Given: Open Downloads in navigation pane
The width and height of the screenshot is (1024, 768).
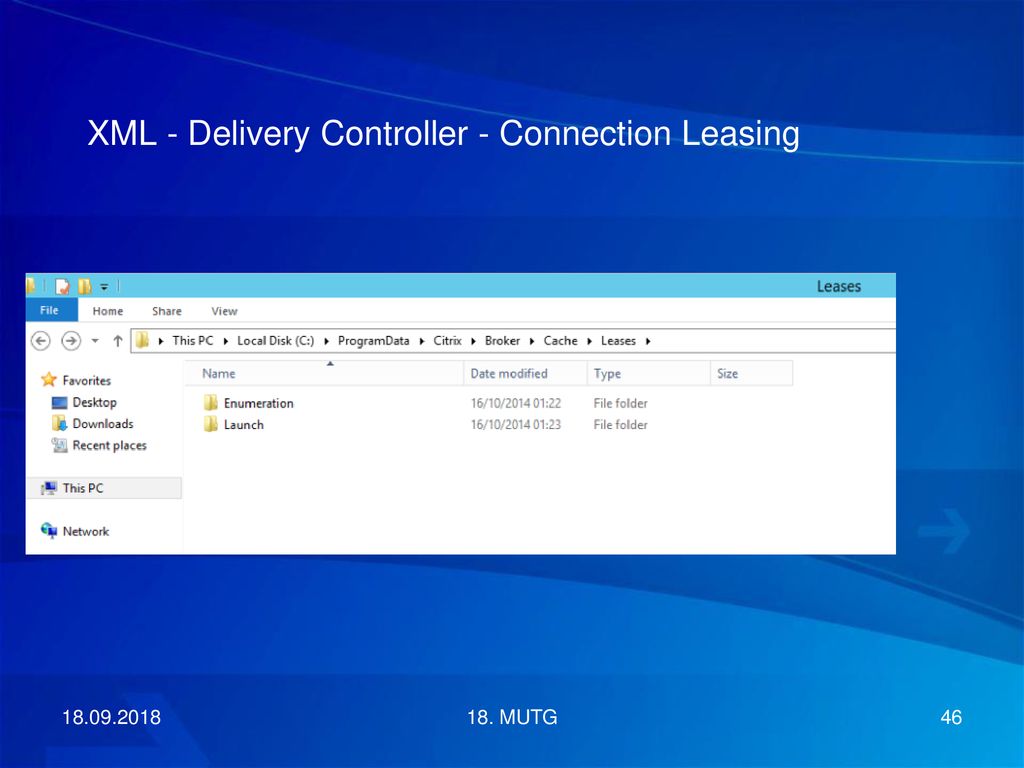Looking at the screenshot, I should [103, 424].
